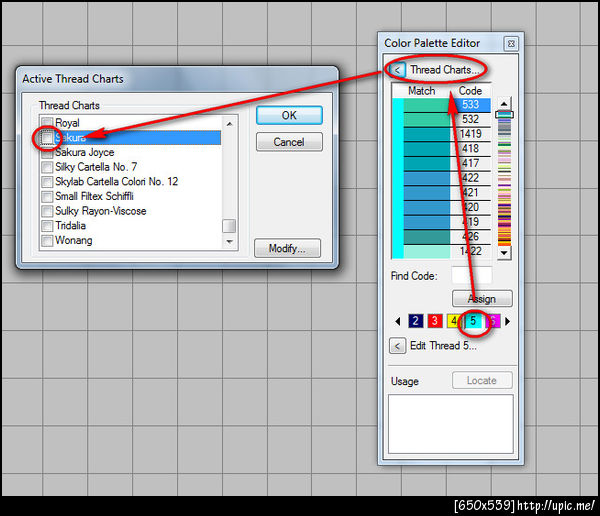The width and height of the screenshot is (600, 516).
Task: Click the Assign button
Action: coord(482,298)
